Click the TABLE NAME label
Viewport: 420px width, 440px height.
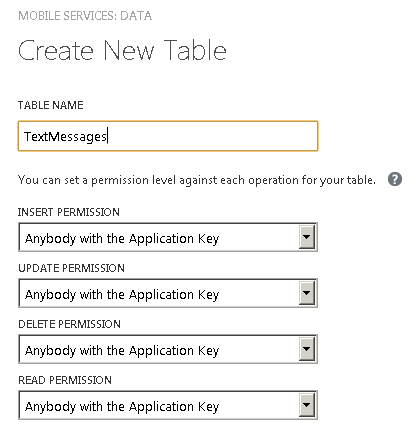[x=51, y=105]
